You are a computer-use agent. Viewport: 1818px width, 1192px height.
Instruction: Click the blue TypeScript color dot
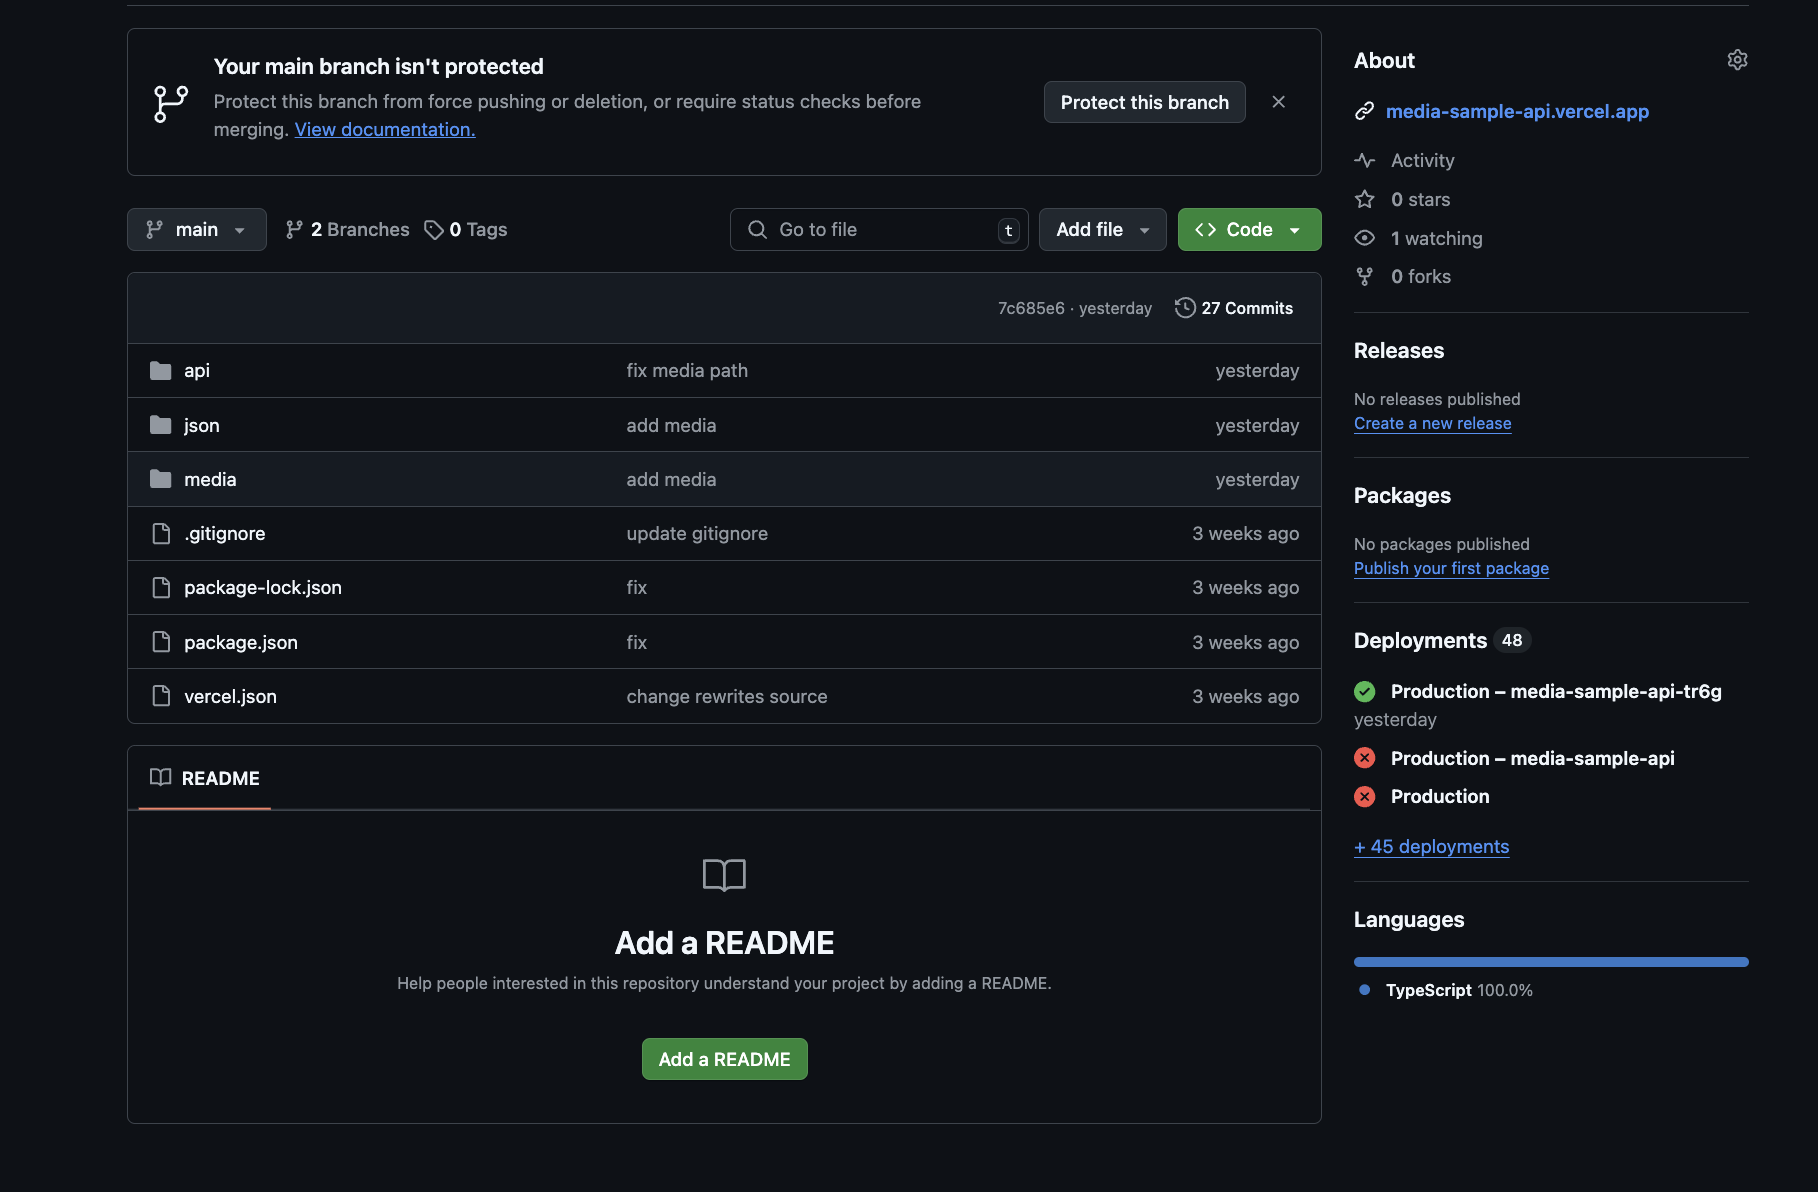coord(1364,990)
